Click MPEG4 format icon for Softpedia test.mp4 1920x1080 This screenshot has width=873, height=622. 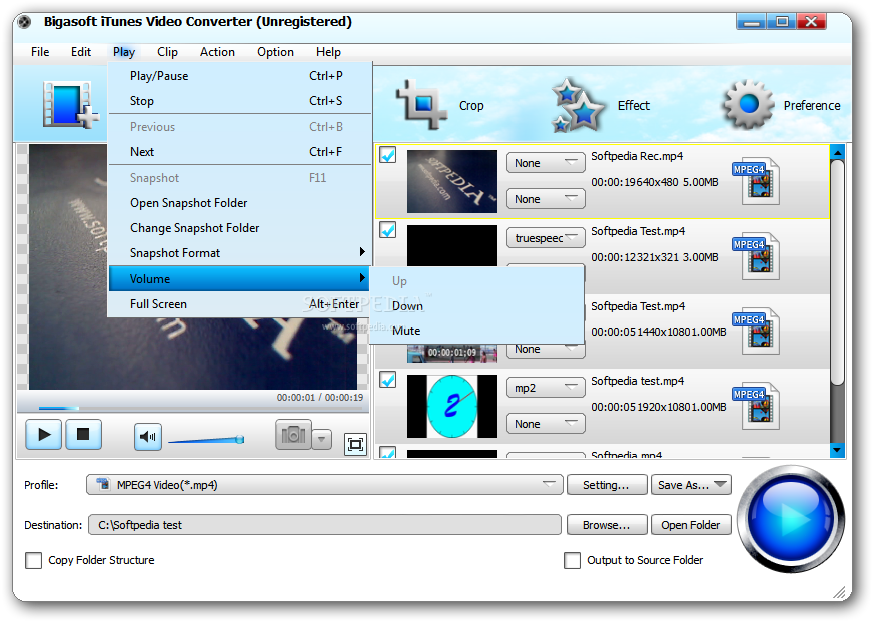[x=756, y=406]
